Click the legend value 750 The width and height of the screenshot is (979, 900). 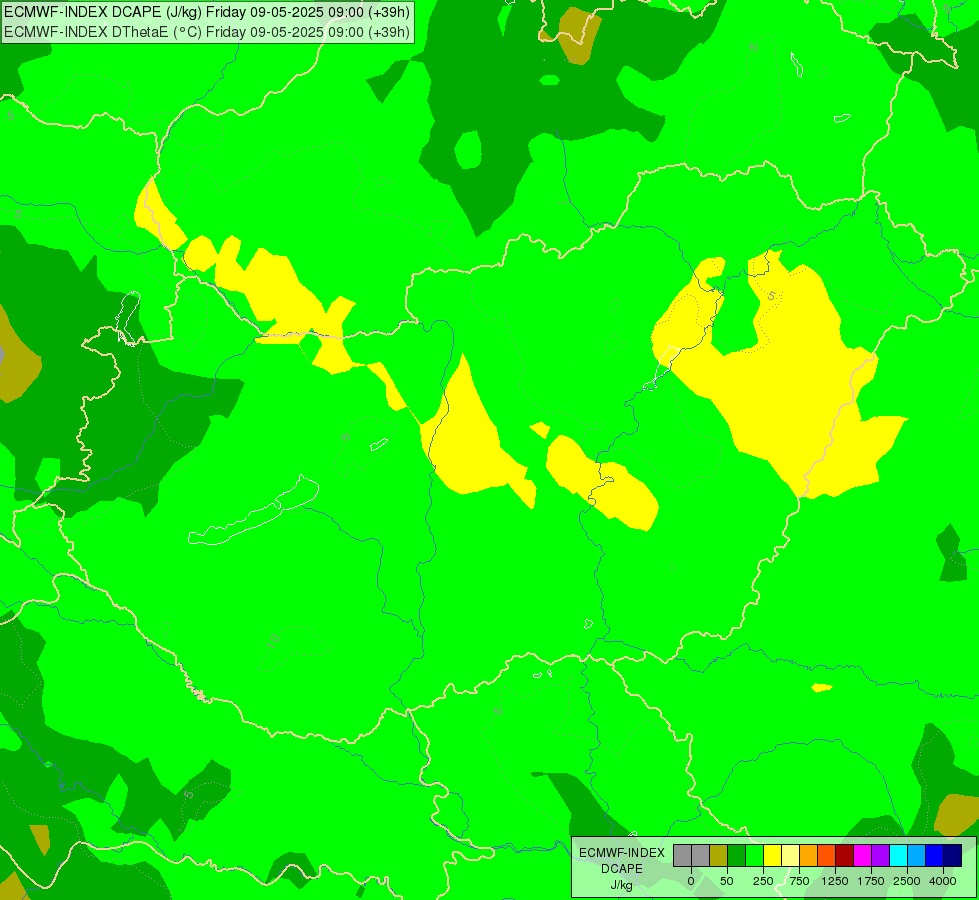pyautogui.click(x=799, y=881)
